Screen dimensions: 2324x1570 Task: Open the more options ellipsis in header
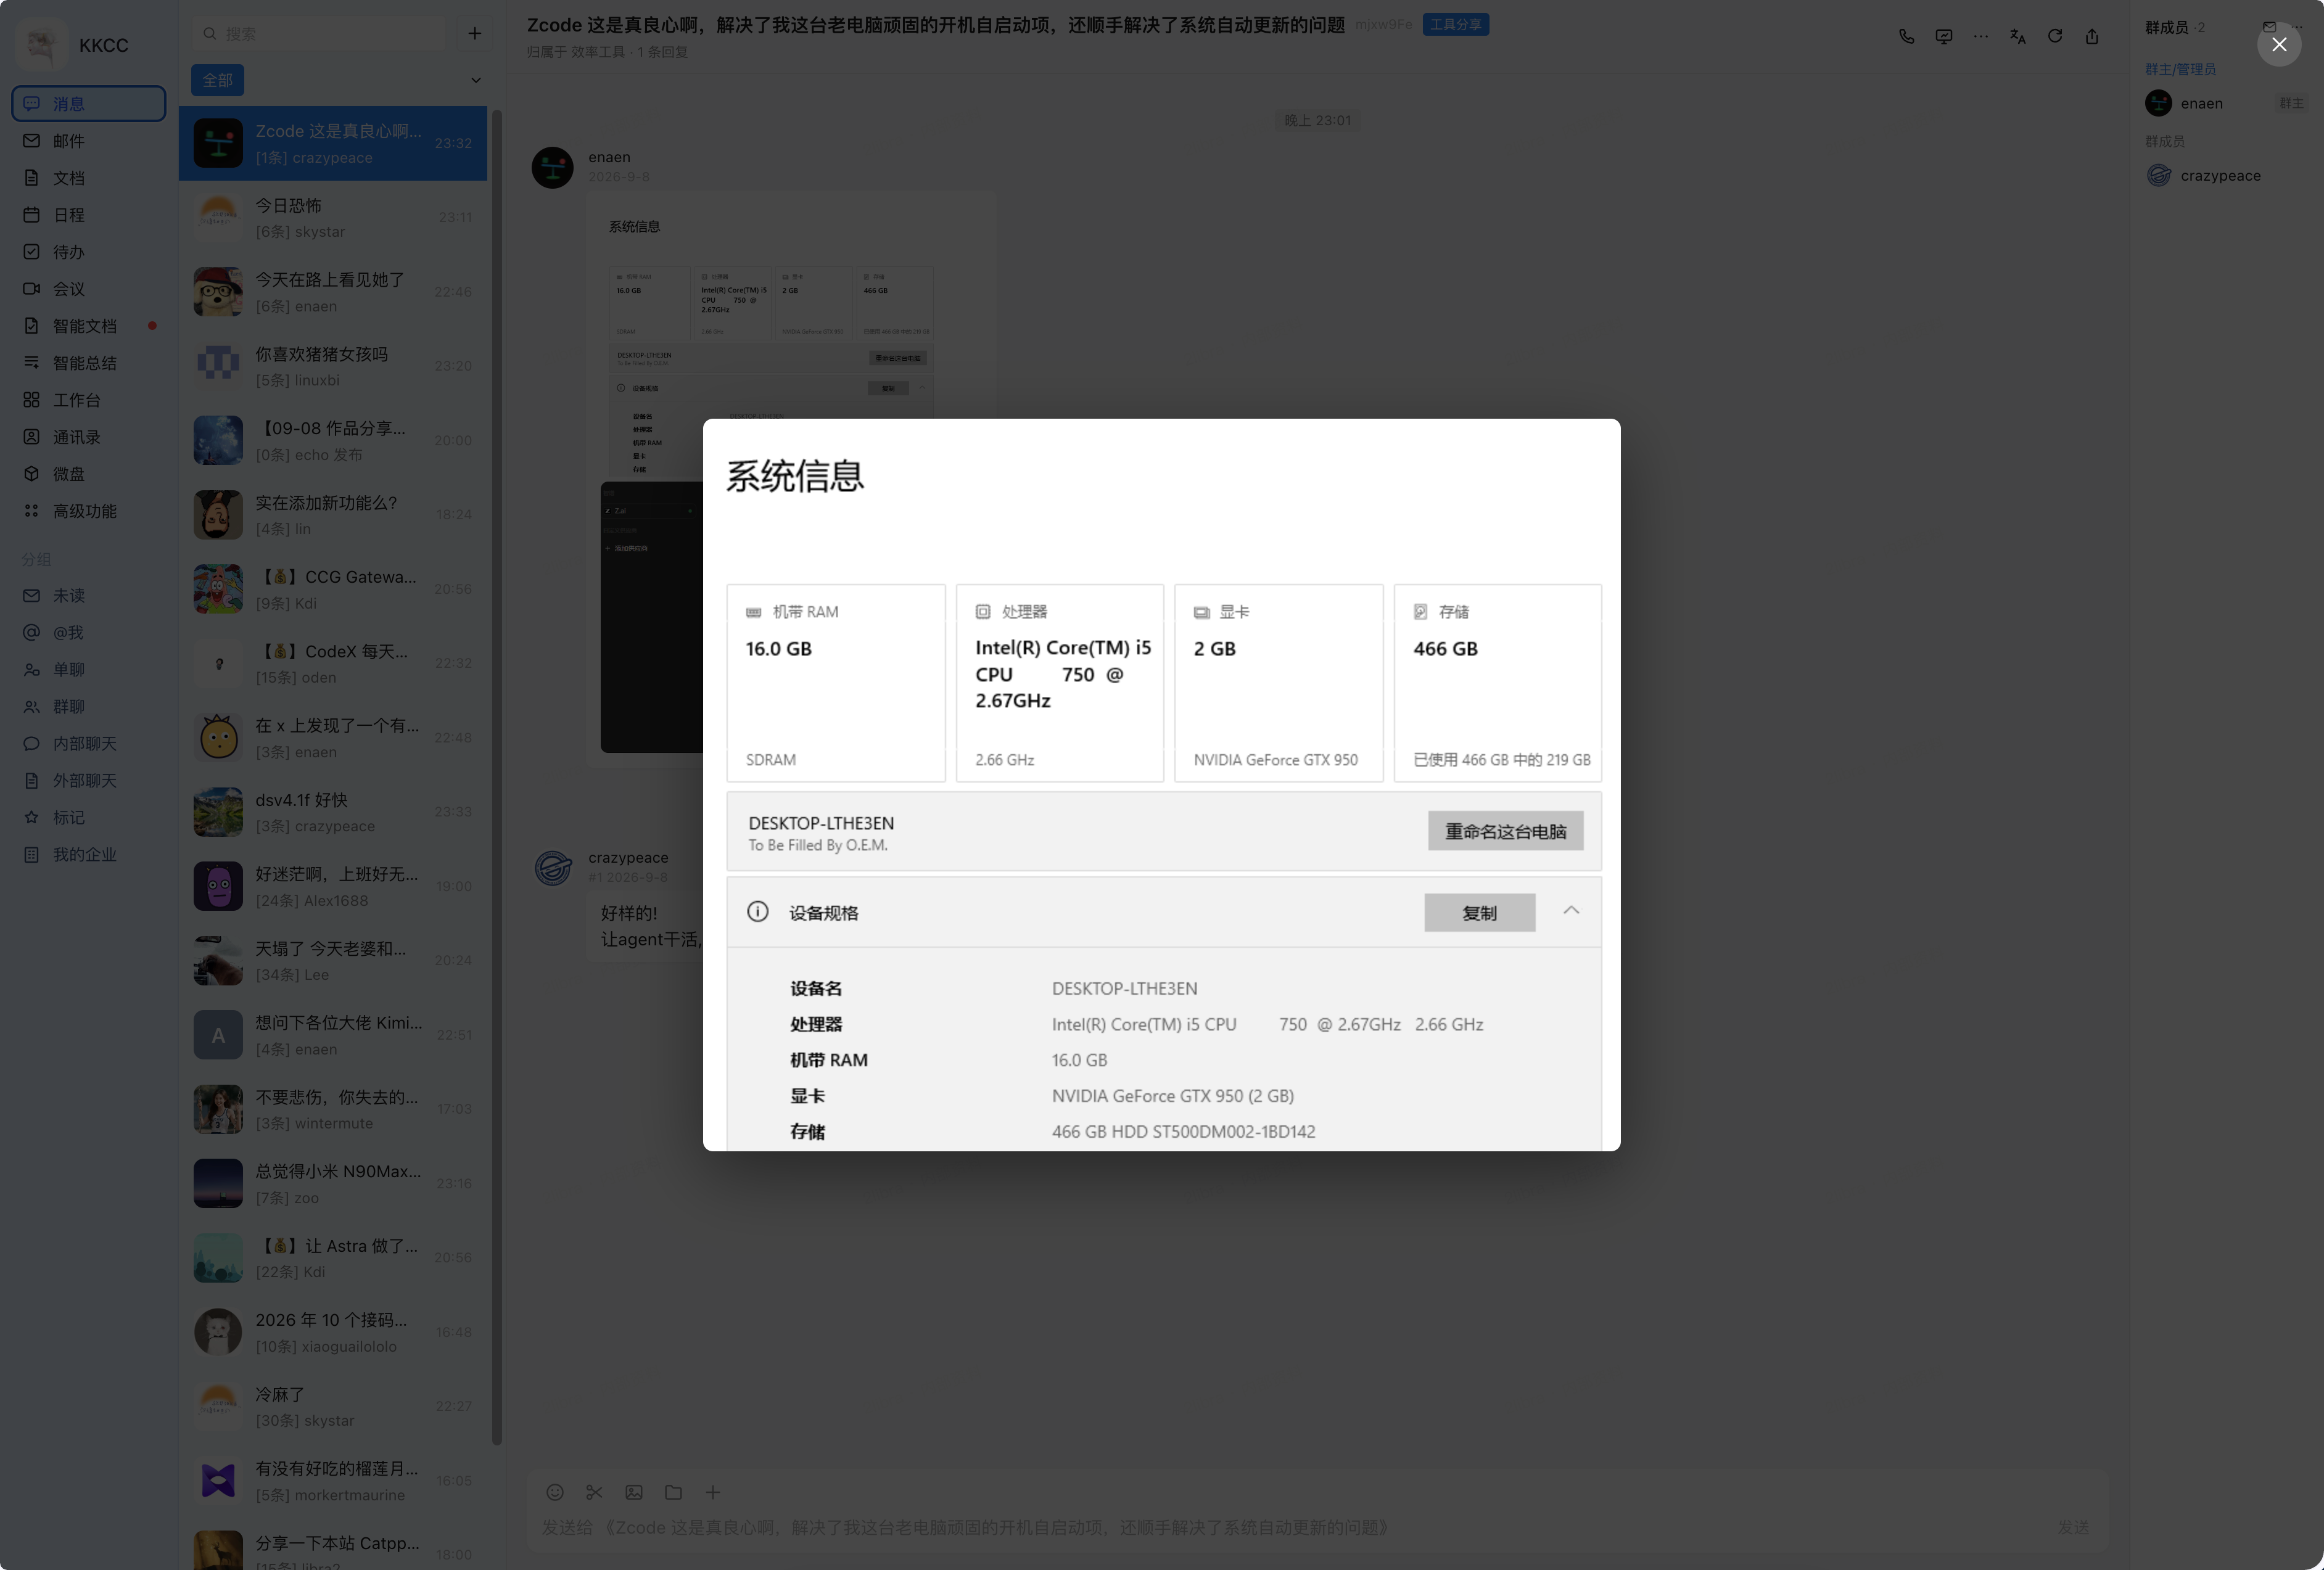(x=1980, y=36)
